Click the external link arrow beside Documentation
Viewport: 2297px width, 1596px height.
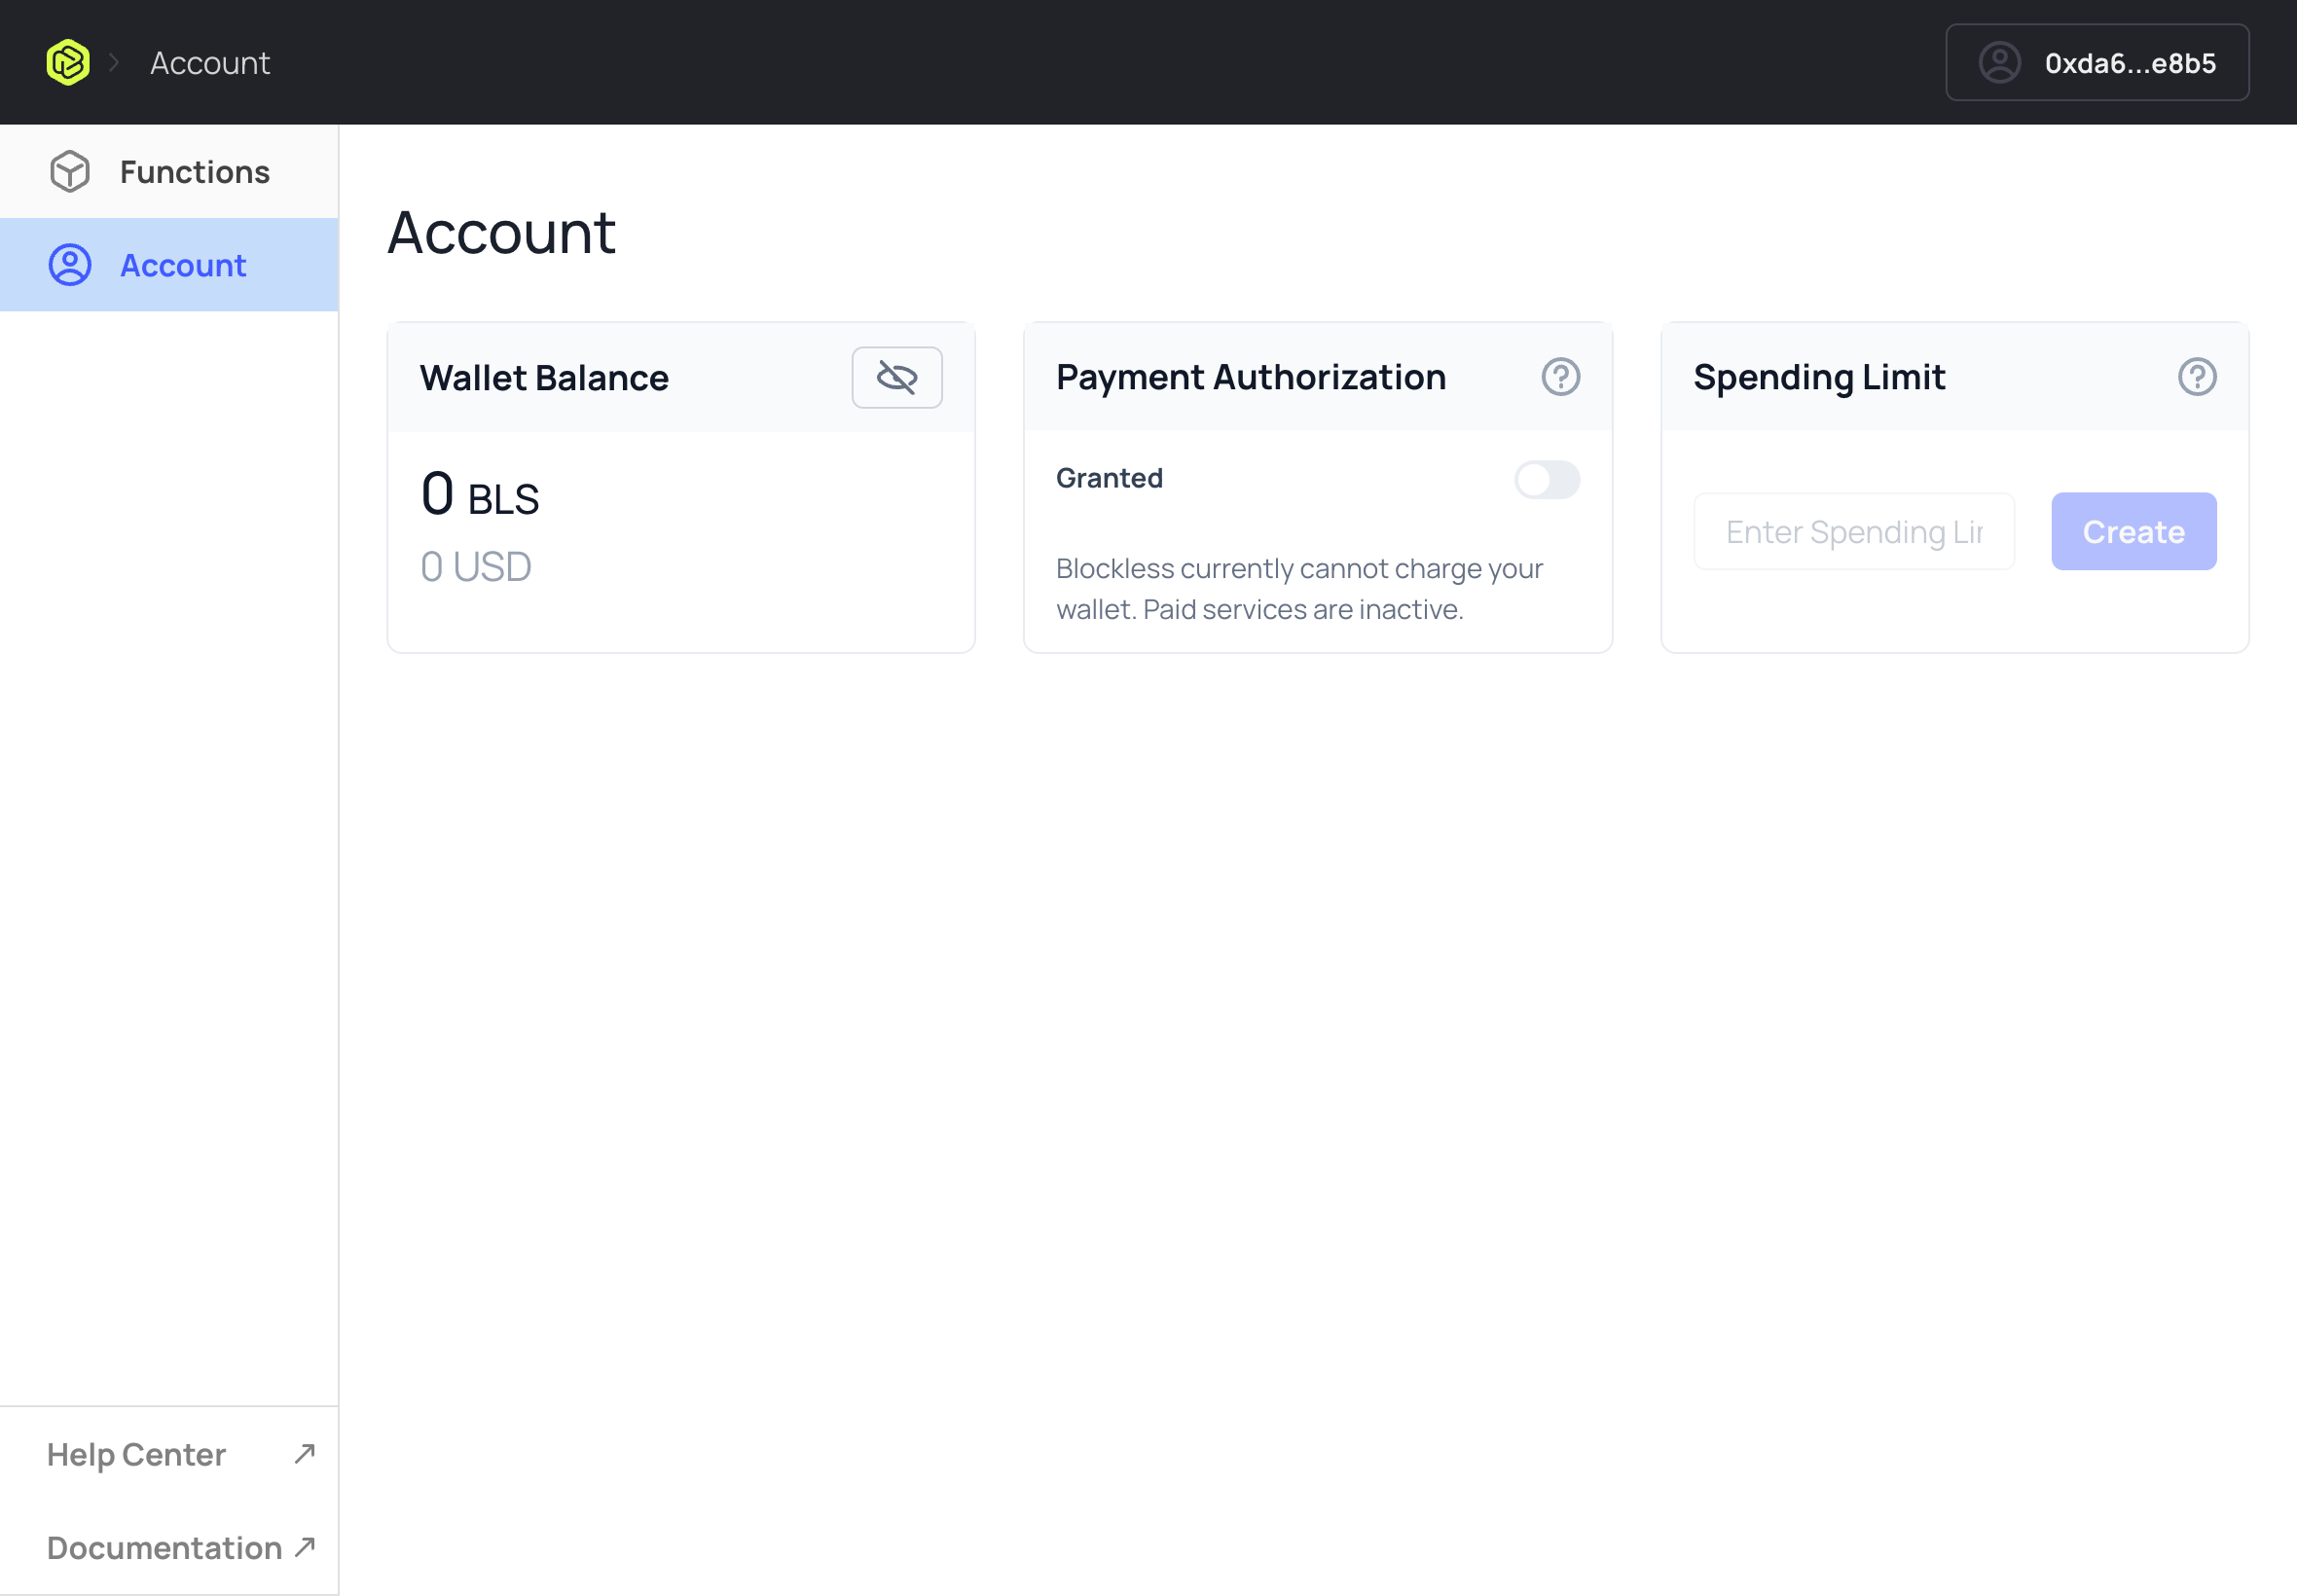point(303,1547)
